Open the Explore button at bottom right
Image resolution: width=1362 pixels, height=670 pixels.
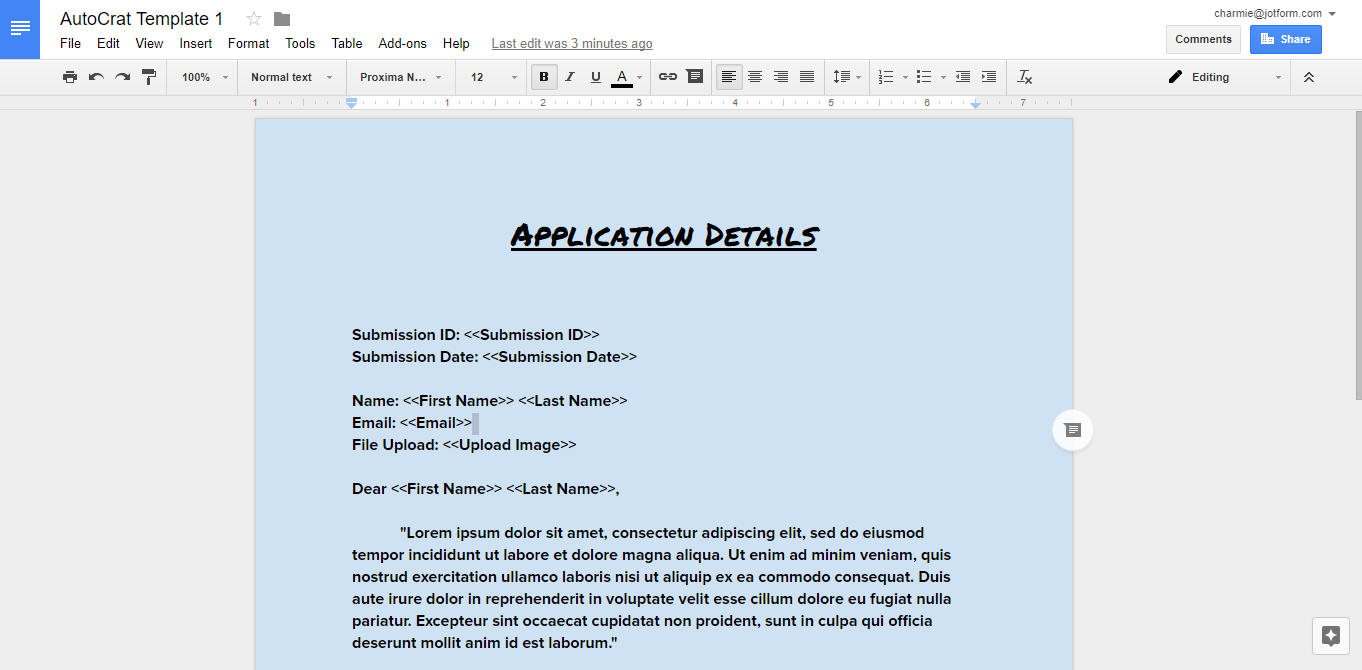click(1330, 636)
